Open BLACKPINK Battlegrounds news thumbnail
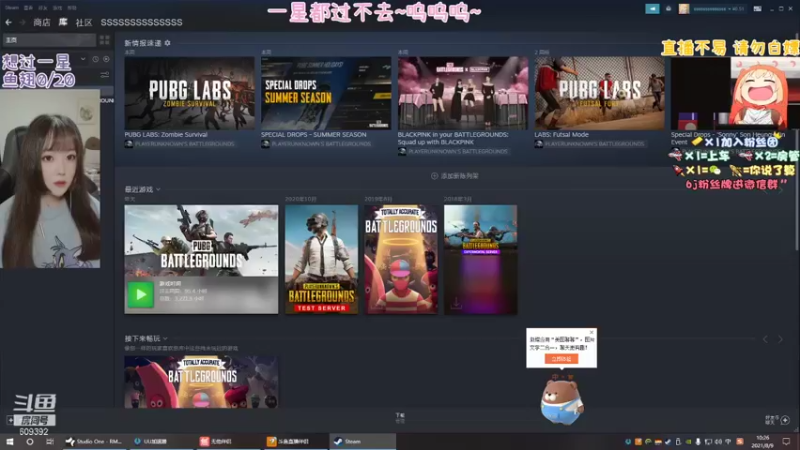This screenshot has width=800, height=450. pos(463,92)
